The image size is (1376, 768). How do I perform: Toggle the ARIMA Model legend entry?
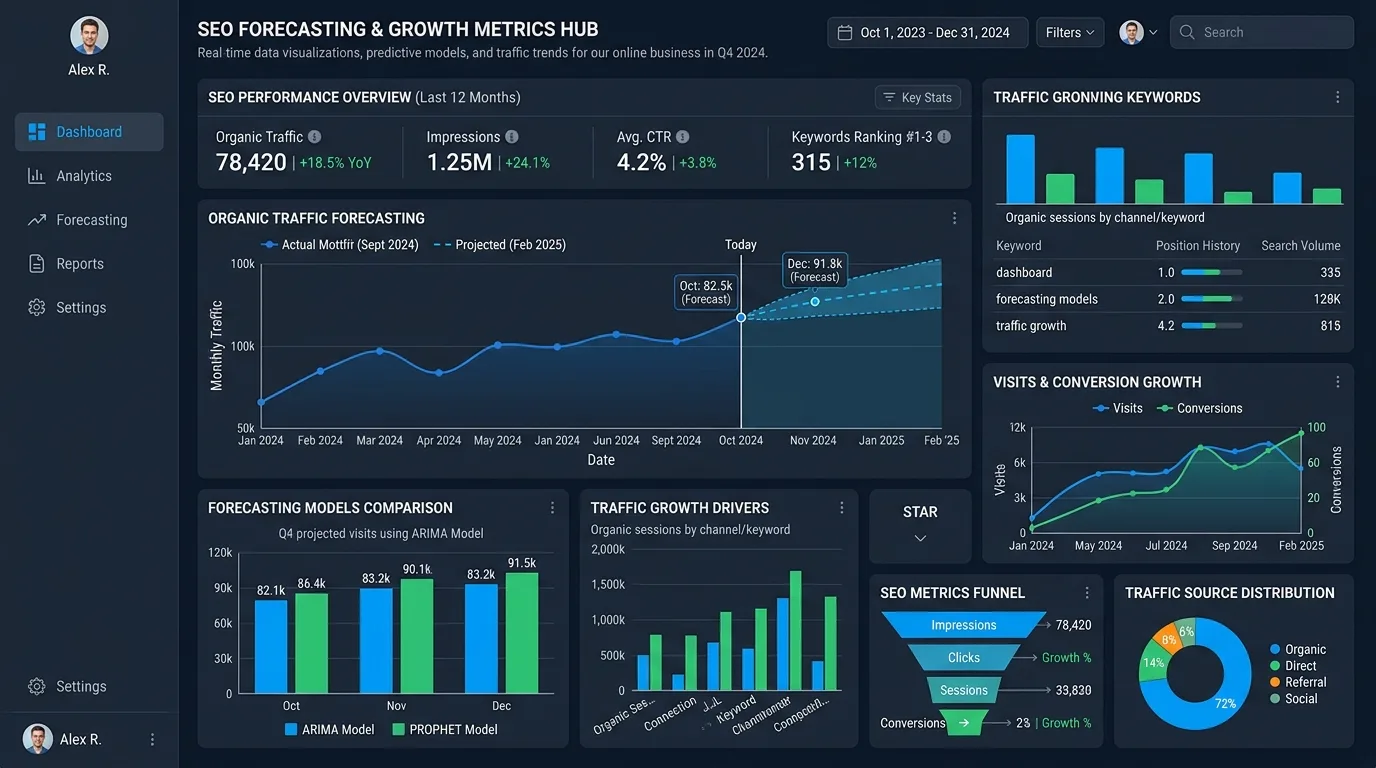(330, 730)
